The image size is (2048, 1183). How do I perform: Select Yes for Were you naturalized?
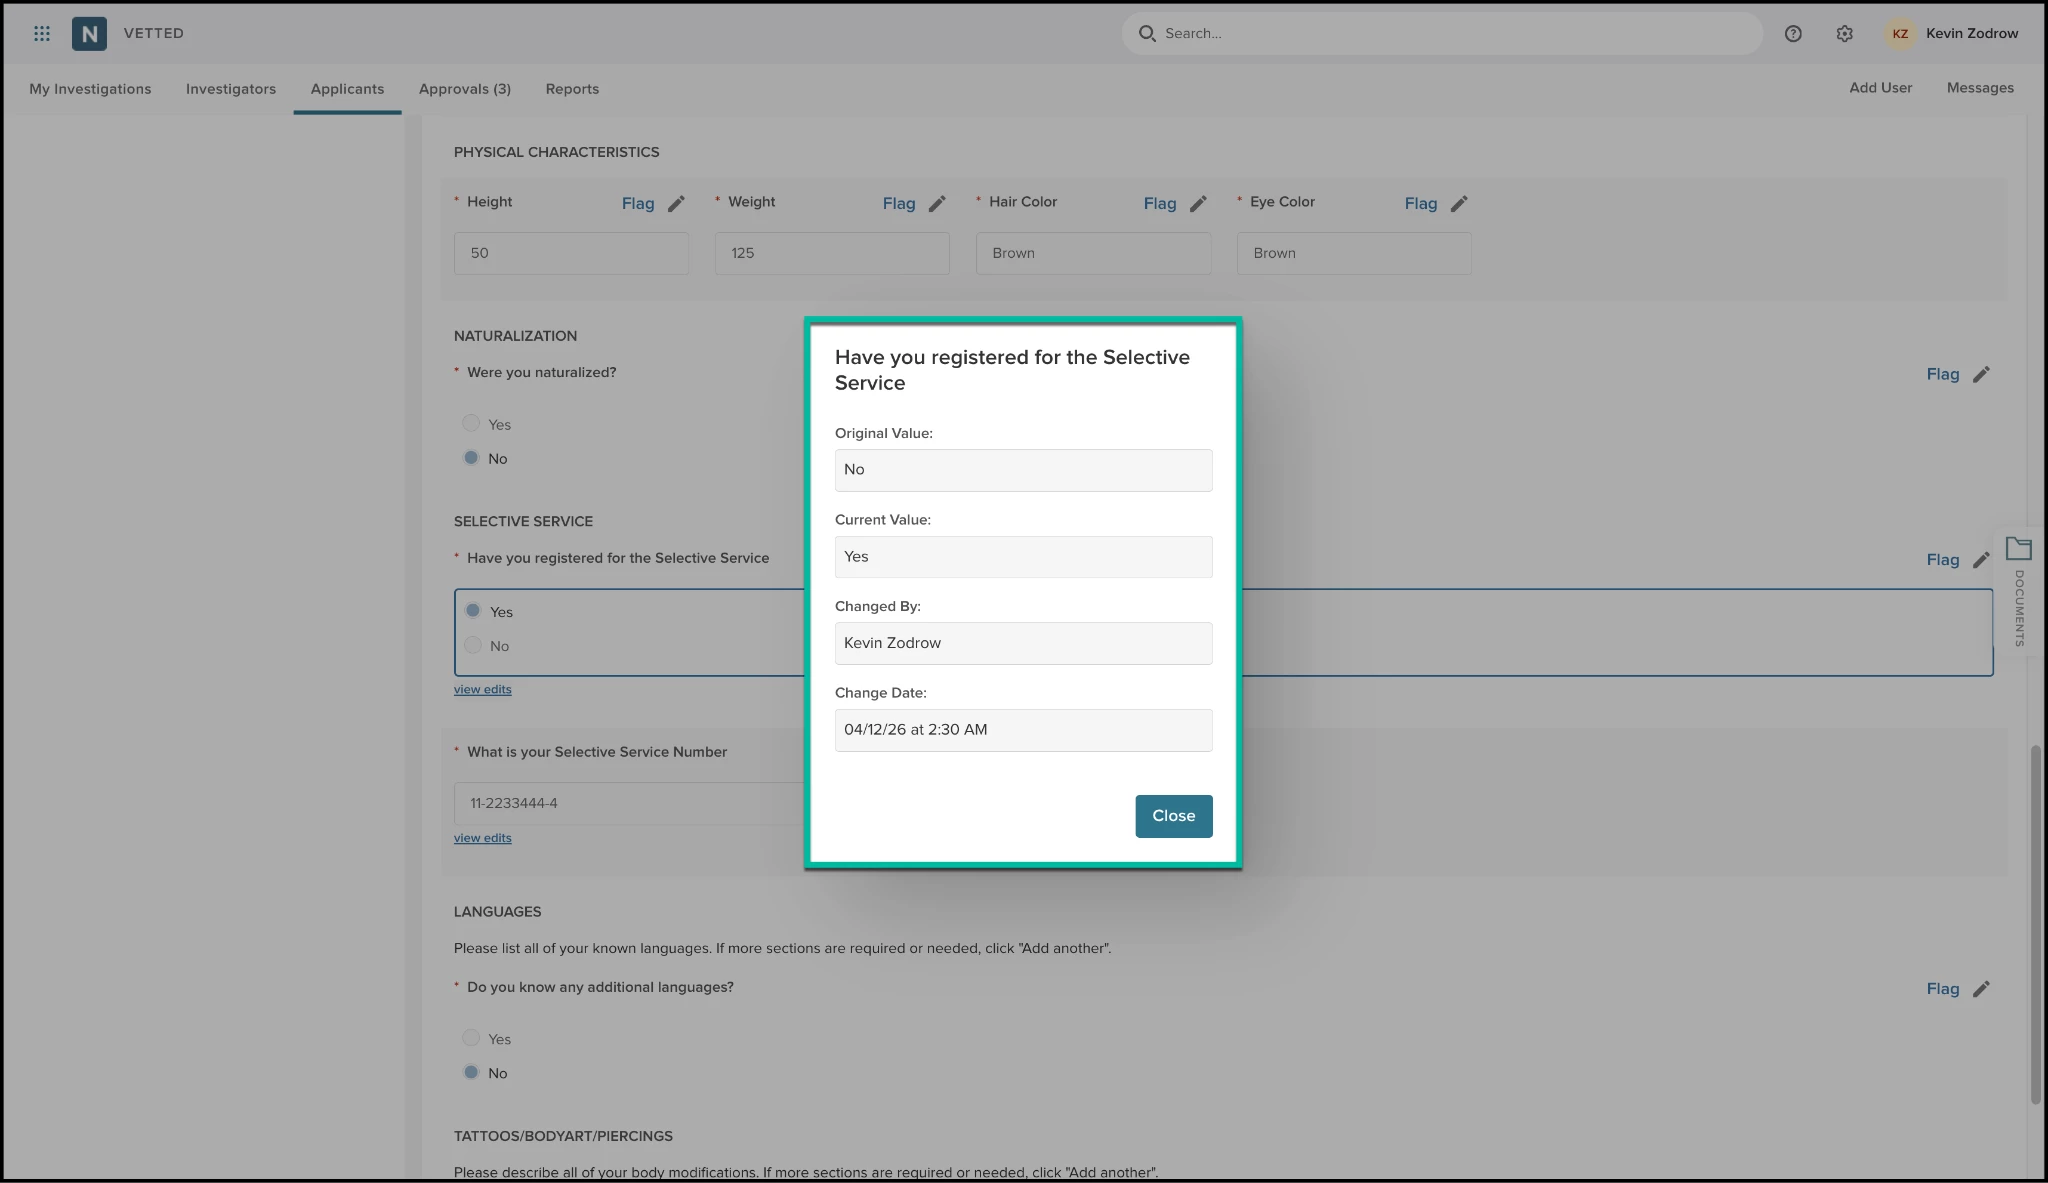point(471,424)
